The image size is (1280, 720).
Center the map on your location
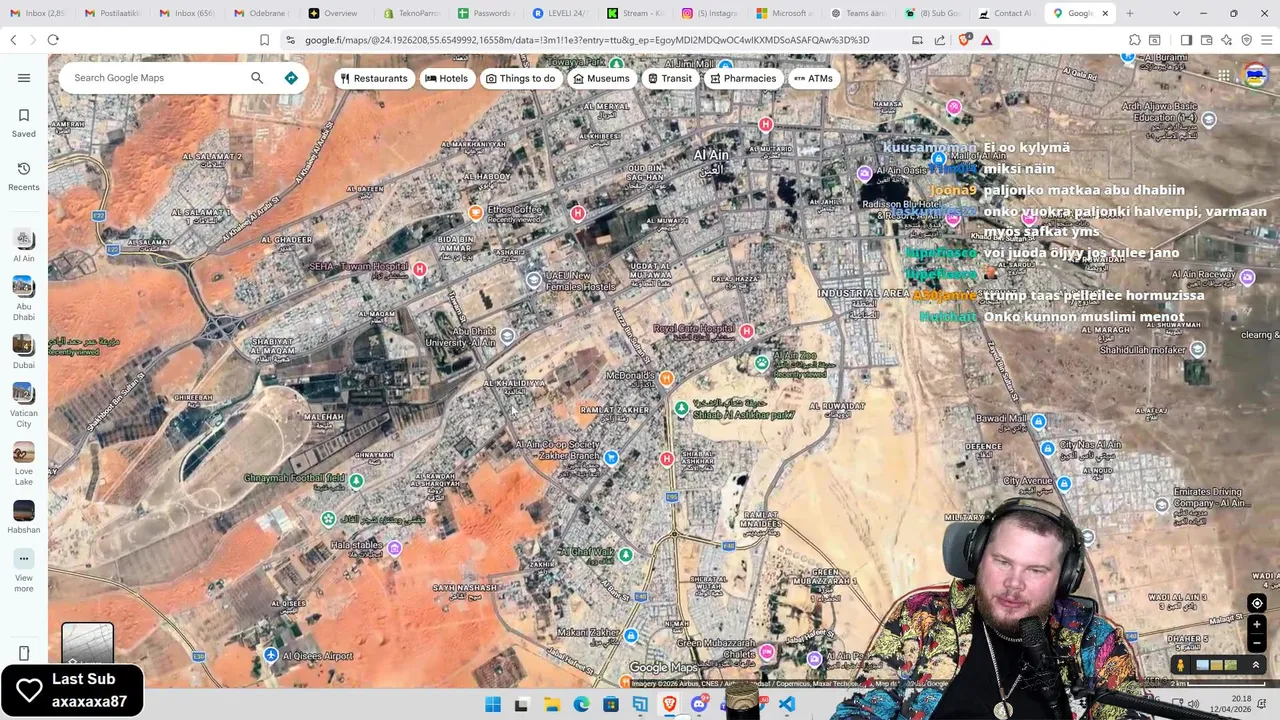(1257, 603)
